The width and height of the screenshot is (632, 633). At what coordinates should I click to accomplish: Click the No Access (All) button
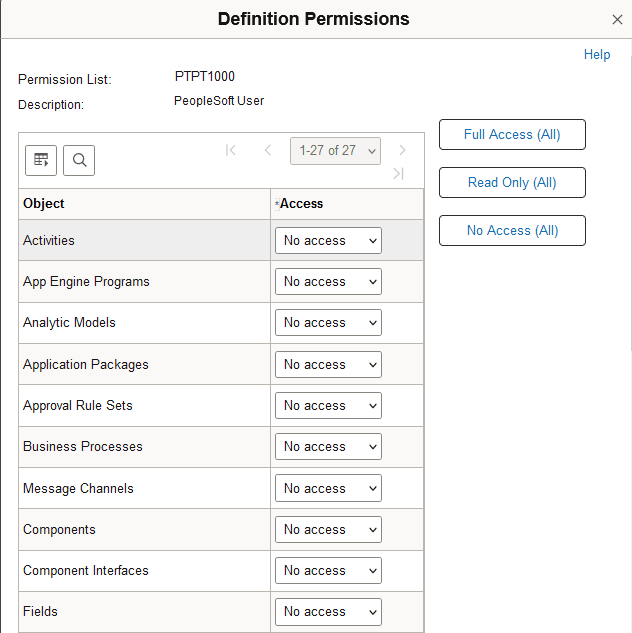pos(512,231)
